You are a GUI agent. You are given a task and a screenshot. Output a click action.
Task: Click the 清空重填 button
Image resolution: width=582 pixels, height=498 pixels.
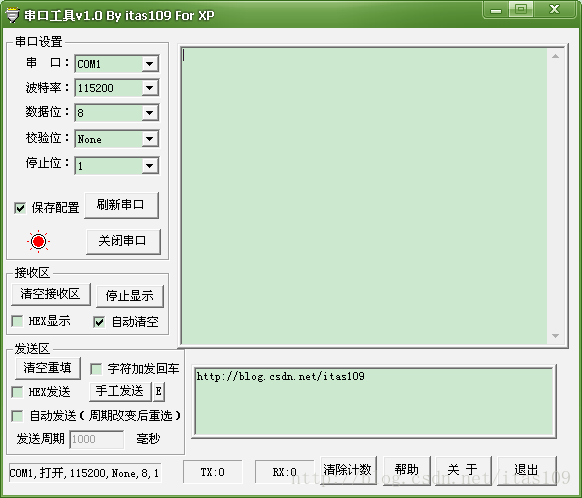click(x=48, y=368)
